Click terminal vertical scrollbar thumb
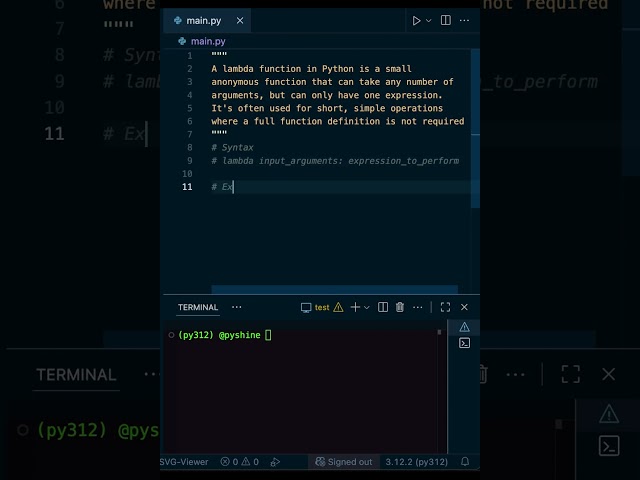Screen dimensions: 640x480 (x=440, y=332)
